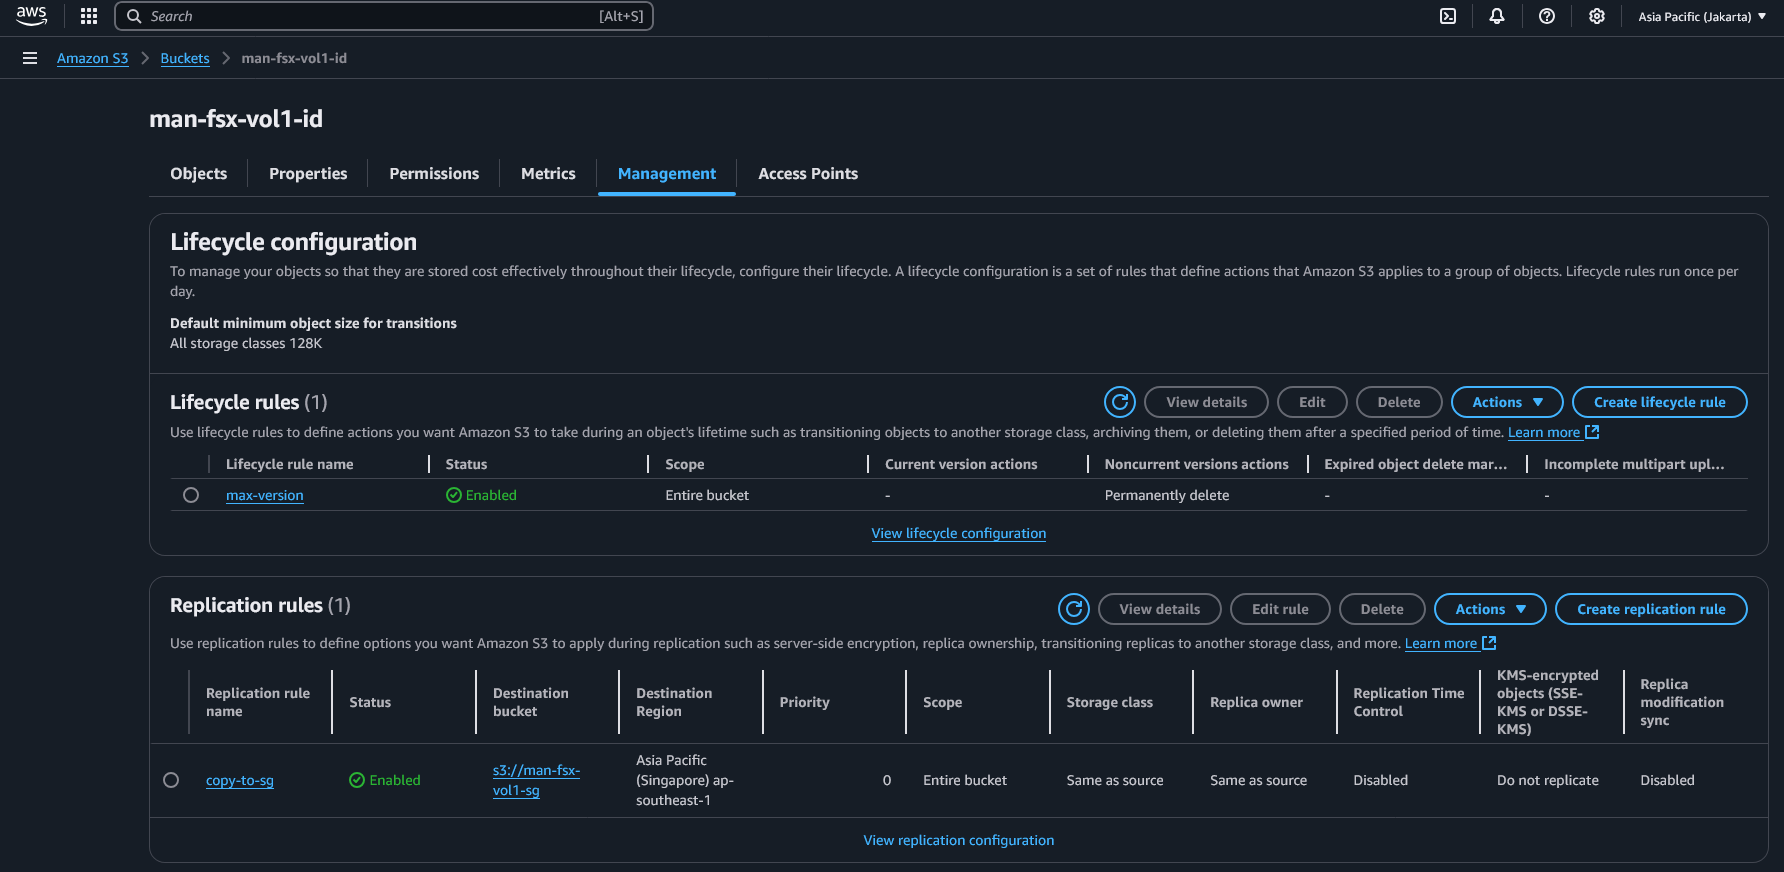The image size is (1784, 872).
Task: Click the Edit rule button
Action: (x=1280, y=609)
